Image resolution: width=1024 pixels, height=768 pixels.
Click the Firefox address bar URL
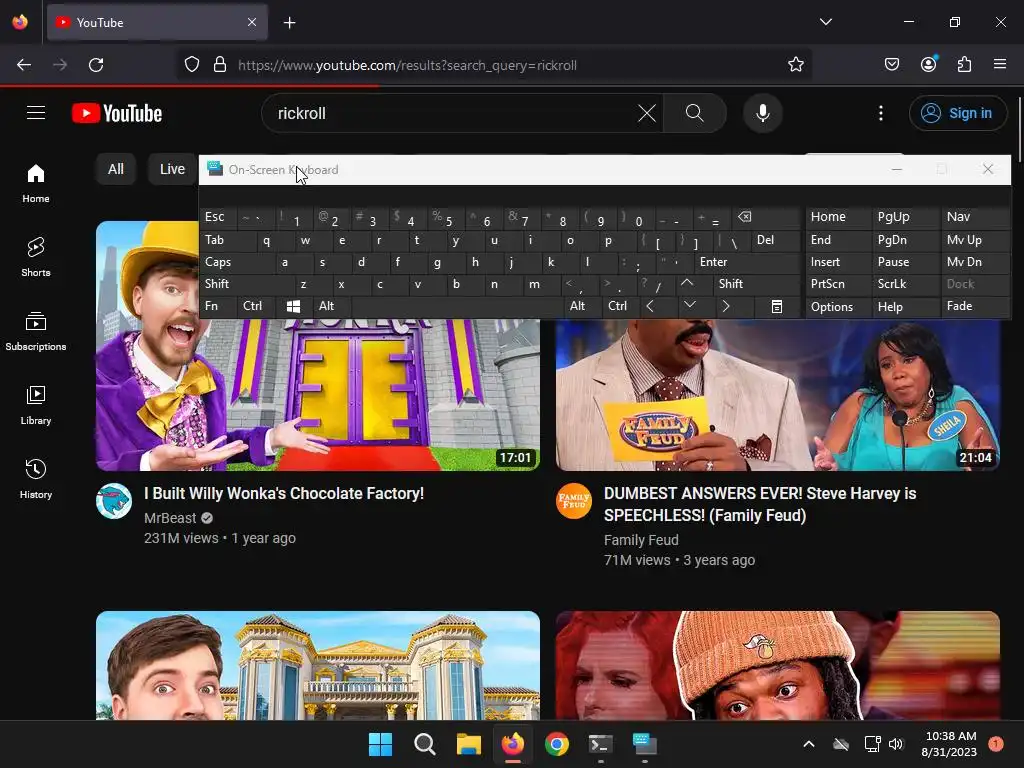coord(407,65)
